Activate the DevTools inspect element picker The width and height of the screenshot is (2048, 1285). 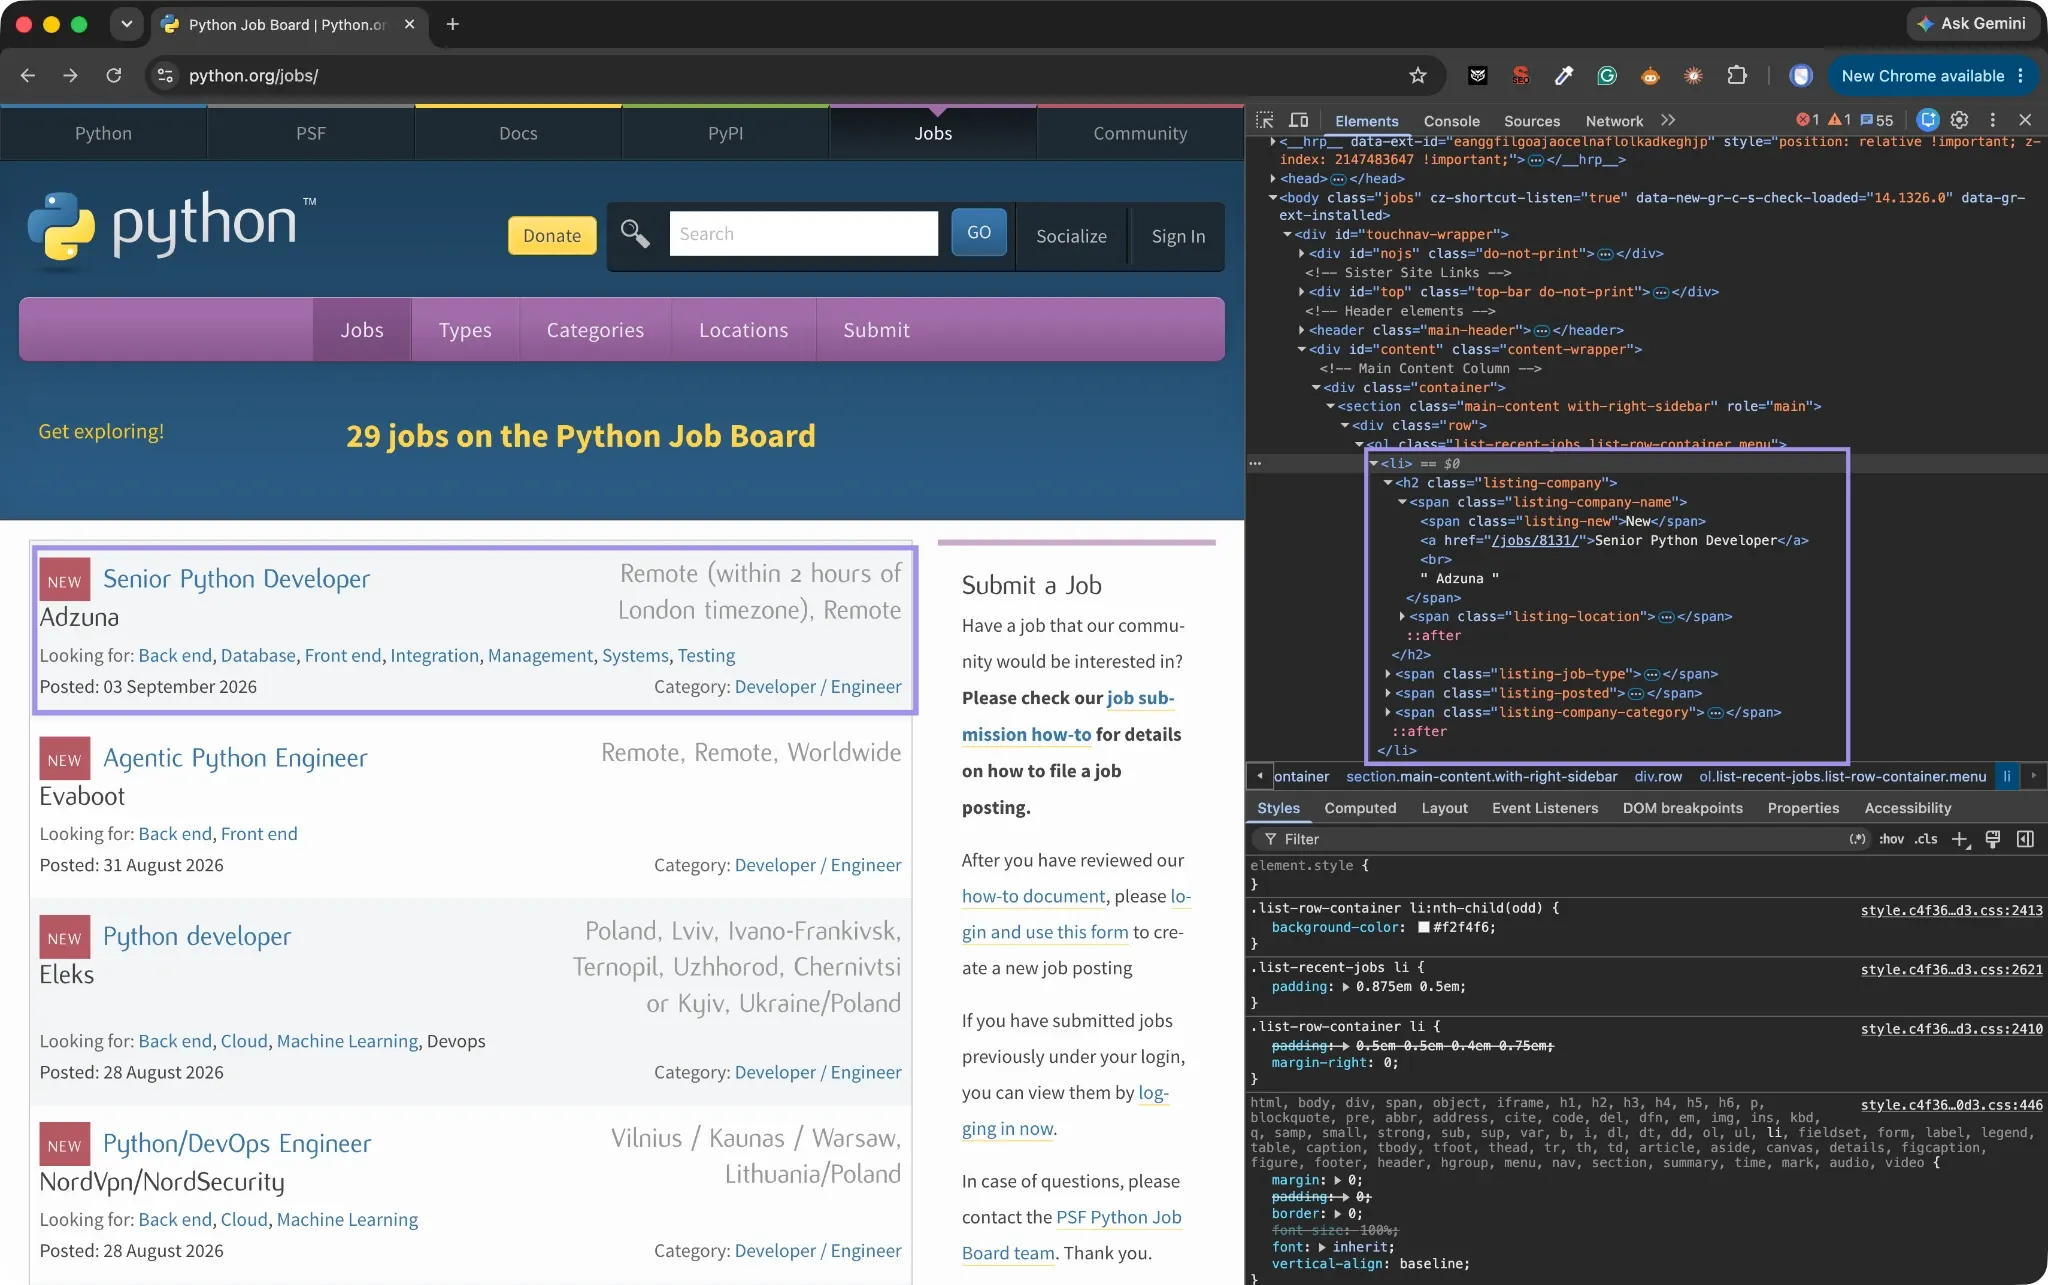(x=1265, y=120)
